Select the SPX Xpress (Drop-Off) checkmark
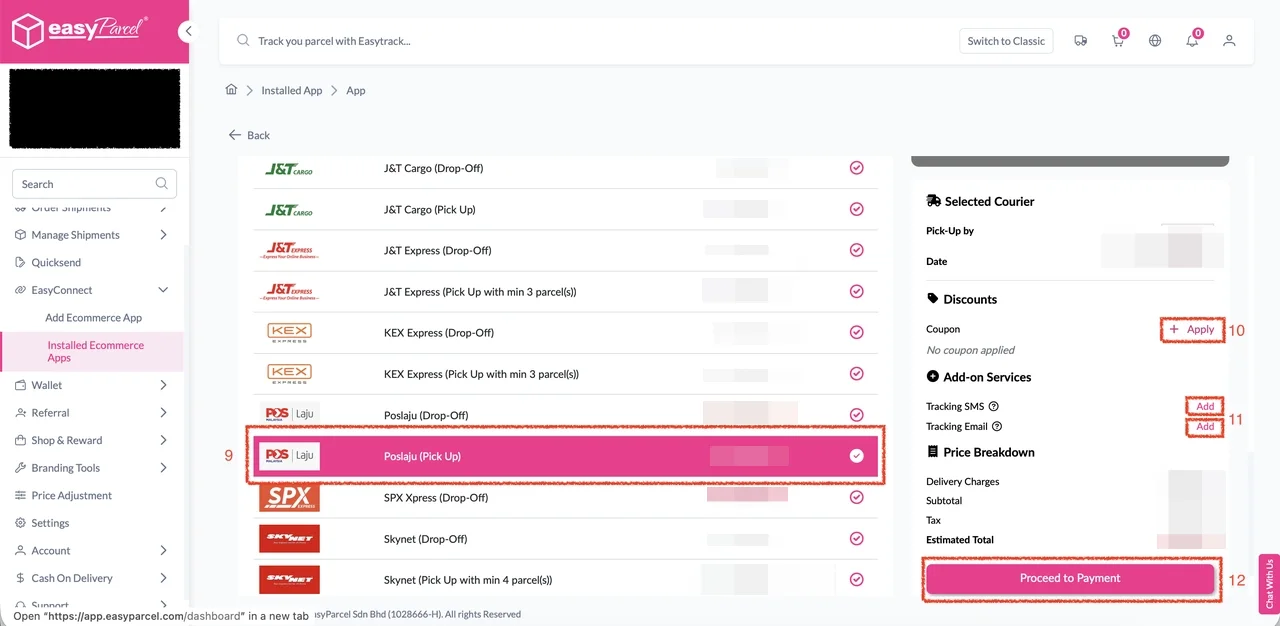The width and height of the screenshot is (1280, 626). coord(856,497)
